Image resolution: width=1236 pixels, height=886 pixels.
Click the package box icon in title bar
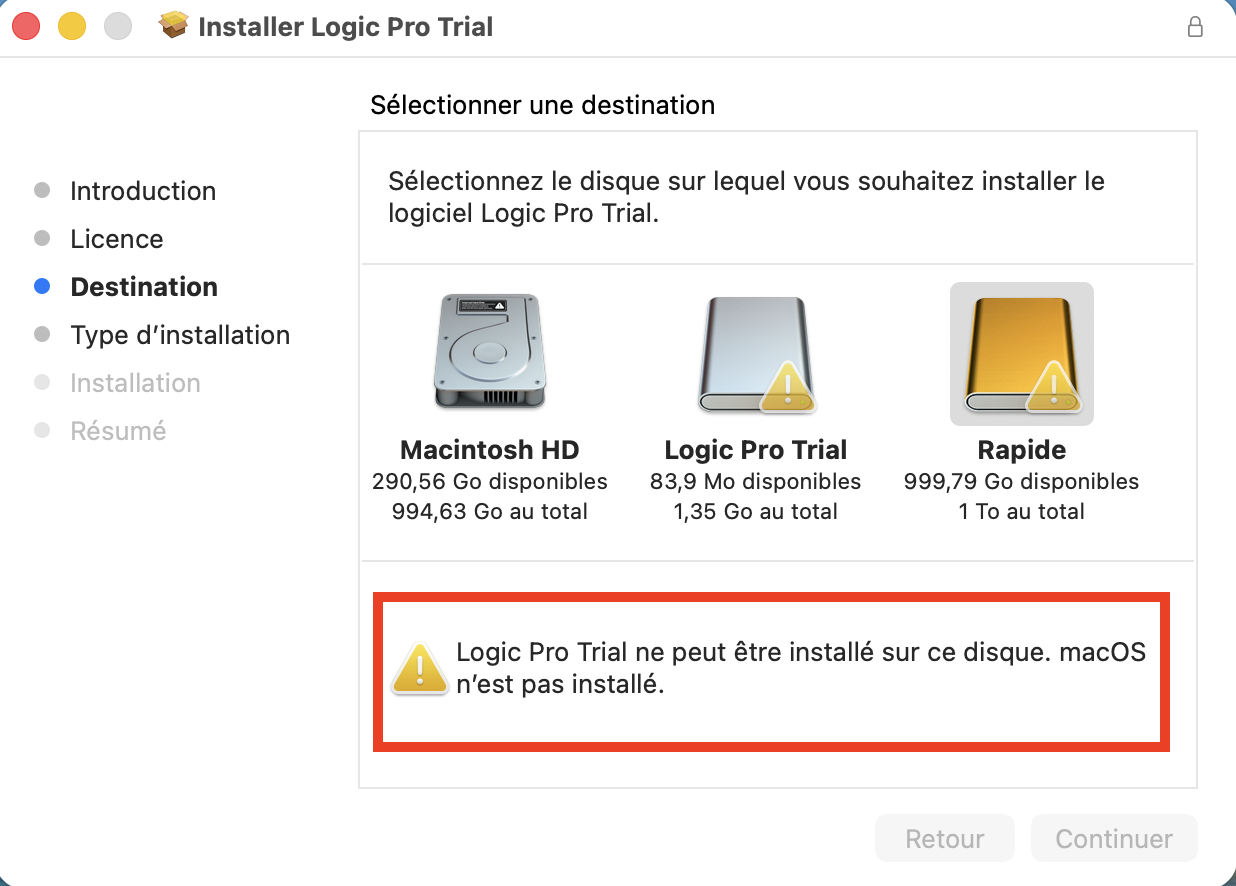pyautogui.click(x=174, y=26)
